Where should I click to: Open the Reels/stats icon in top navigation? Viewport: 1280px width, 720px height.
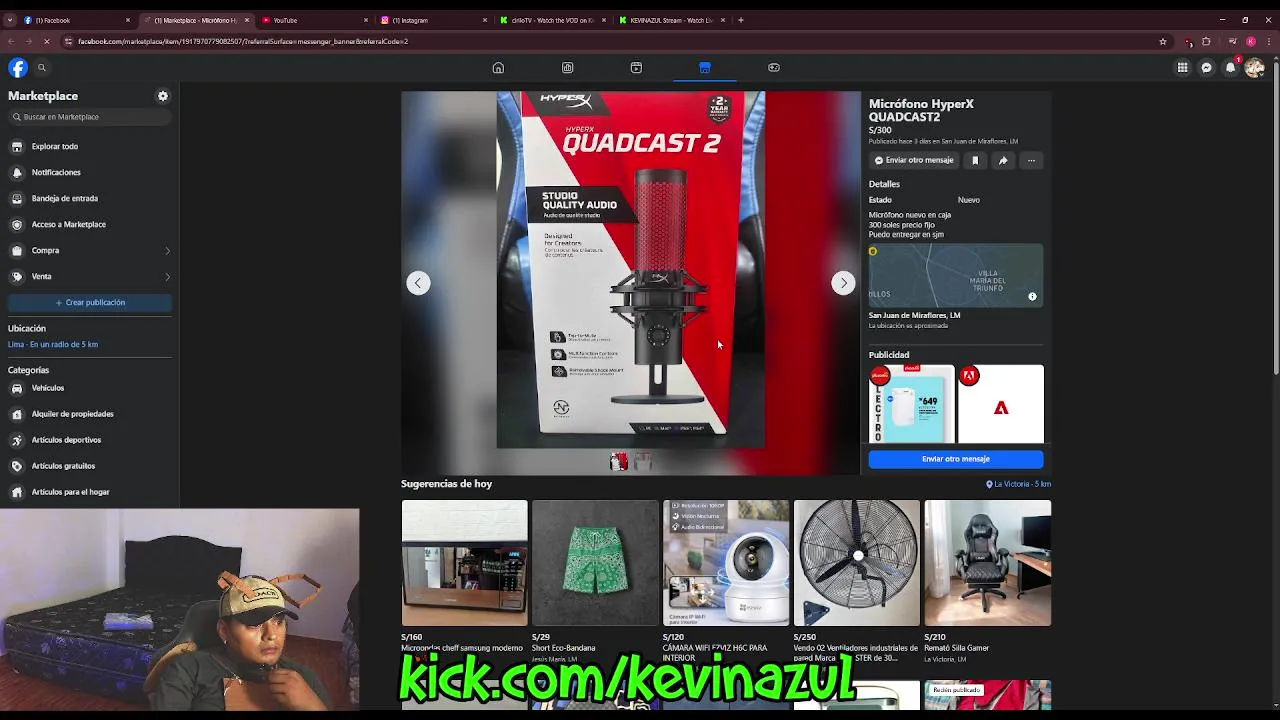click(567, 67)
